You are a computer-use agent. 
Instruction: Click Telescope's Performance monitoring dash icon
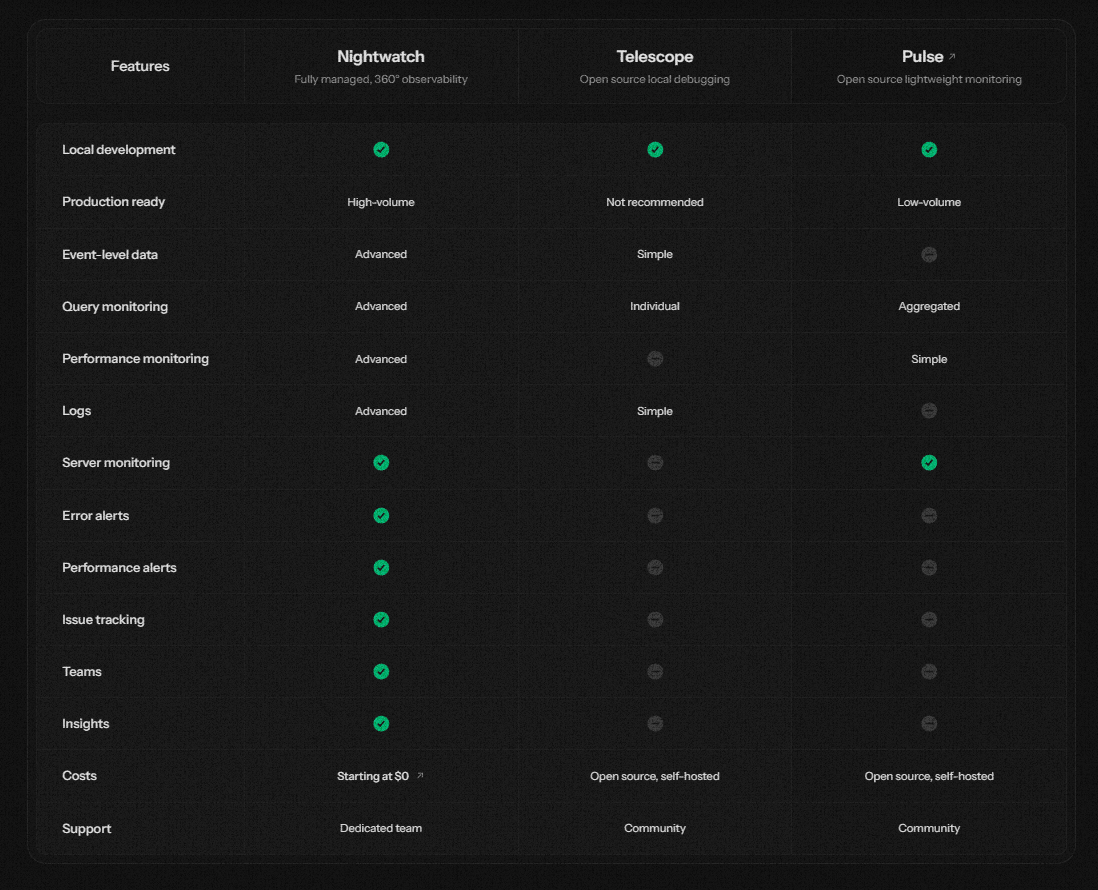(655, 359)
